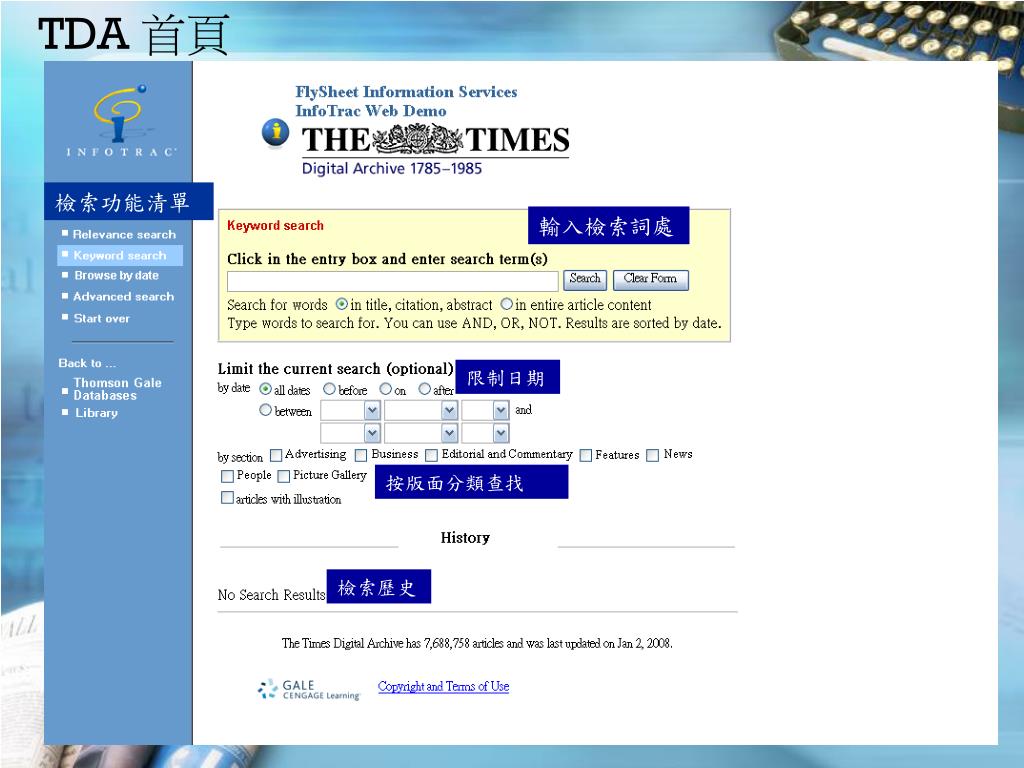The height and width of the screenshot is (768, 1024).
Task: Click the 'History' heading text
Action: tap(465, 537)
